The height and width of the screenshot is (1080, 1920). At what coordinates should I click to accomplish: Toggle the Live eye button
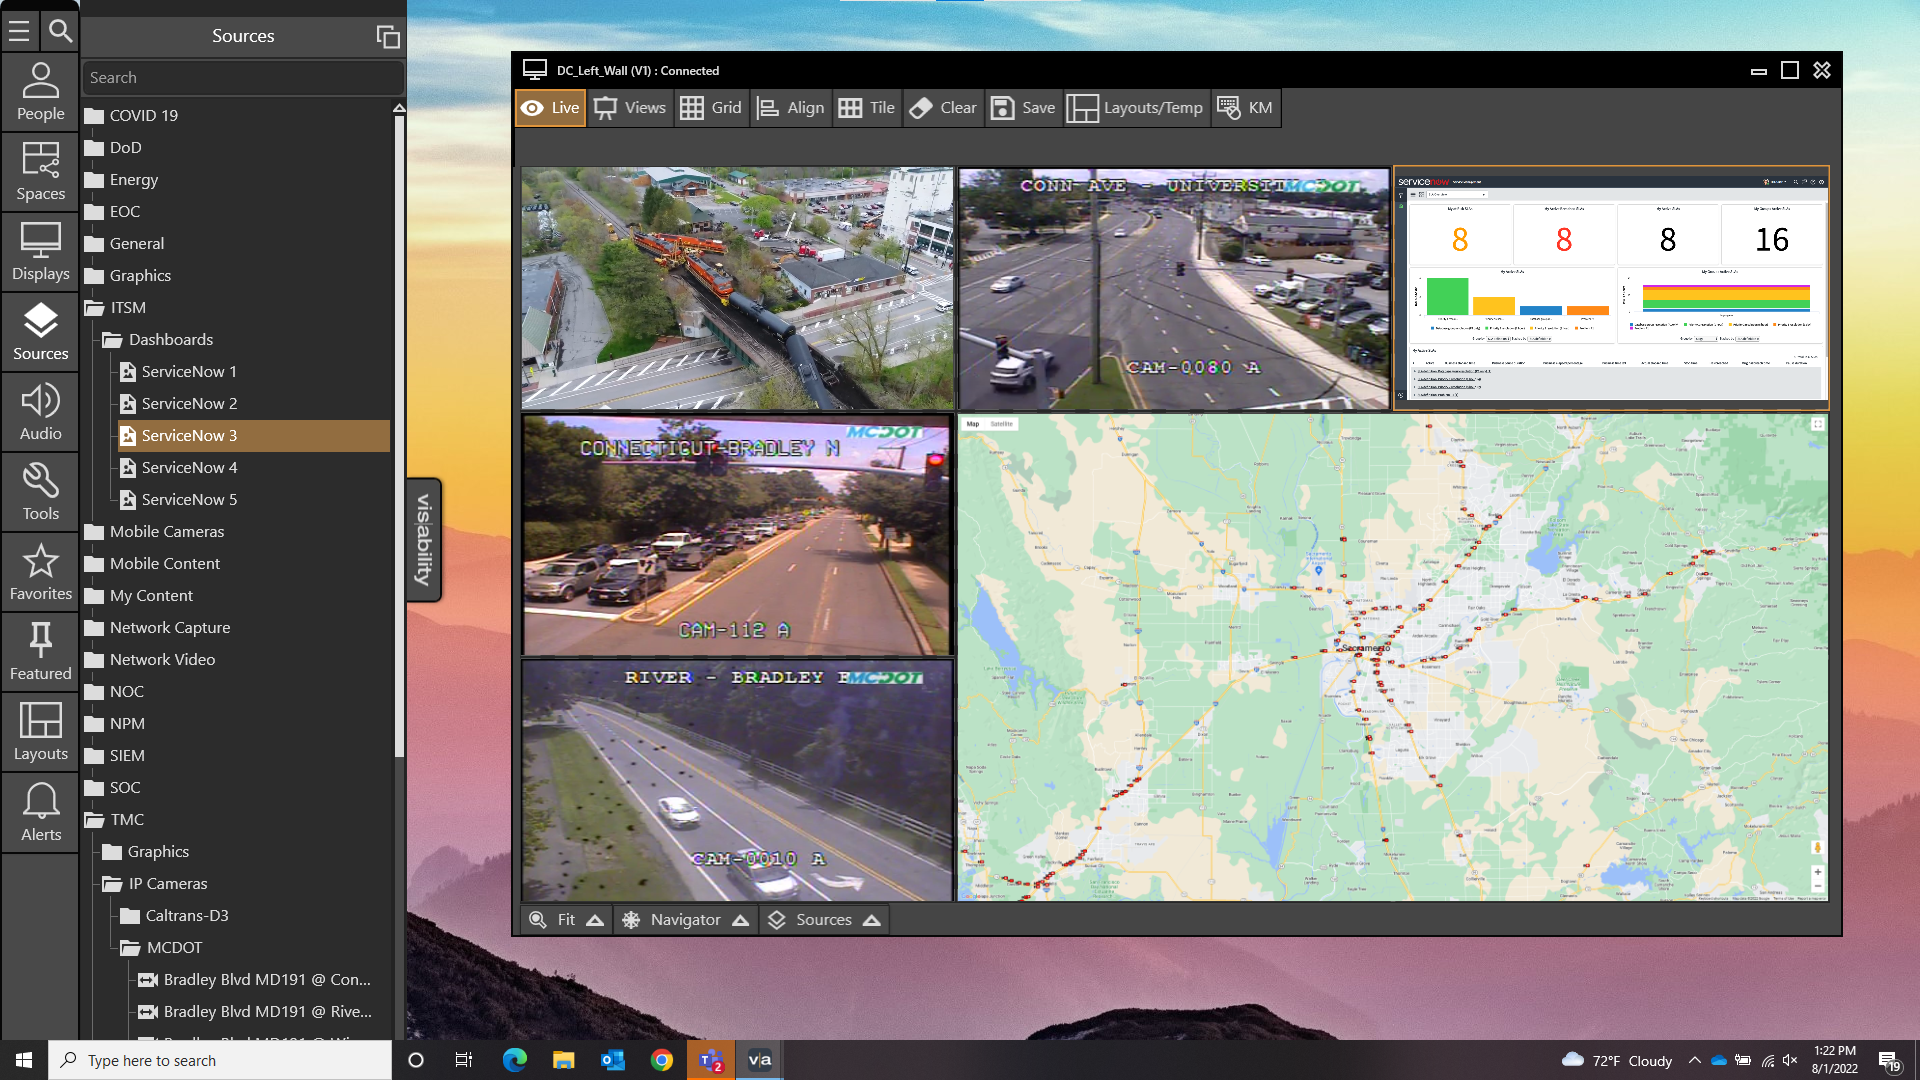point(550,108)
